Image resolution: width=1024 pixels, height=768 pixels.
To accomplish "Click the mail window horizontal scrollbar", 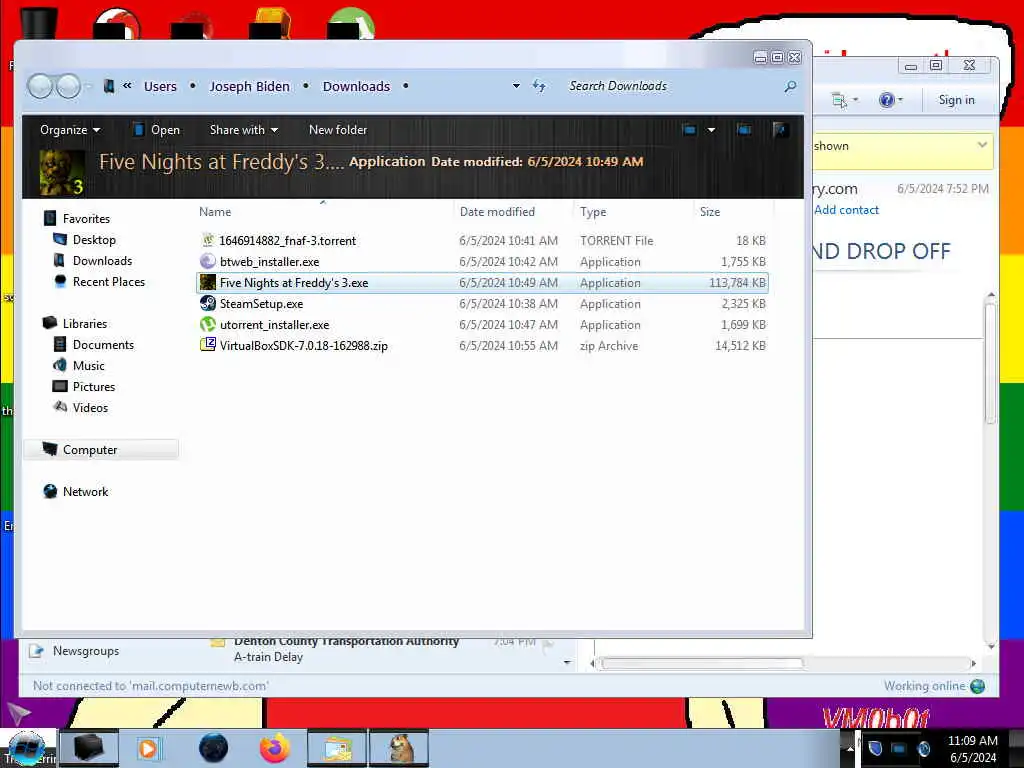I will coord(702,663).
